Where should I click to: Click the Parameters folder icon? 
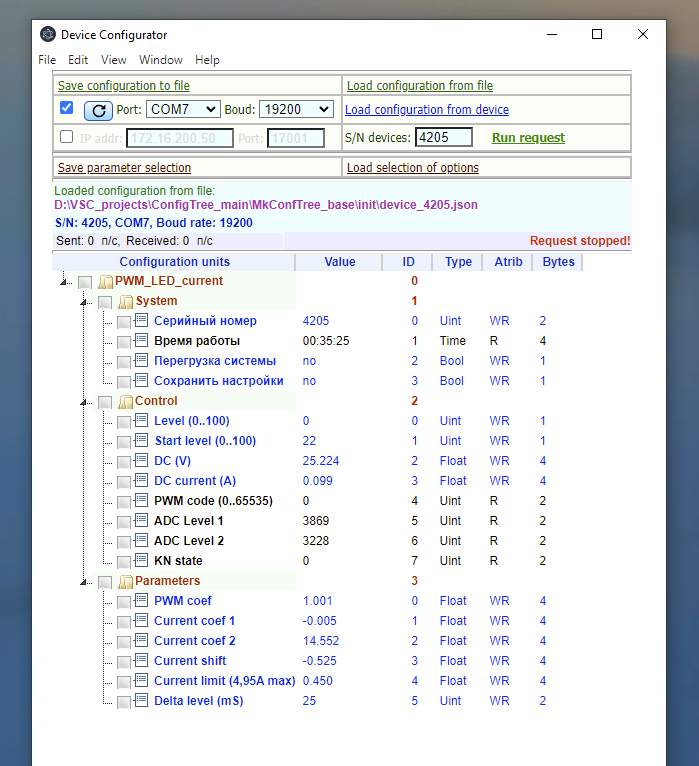[x=126, y=582]
